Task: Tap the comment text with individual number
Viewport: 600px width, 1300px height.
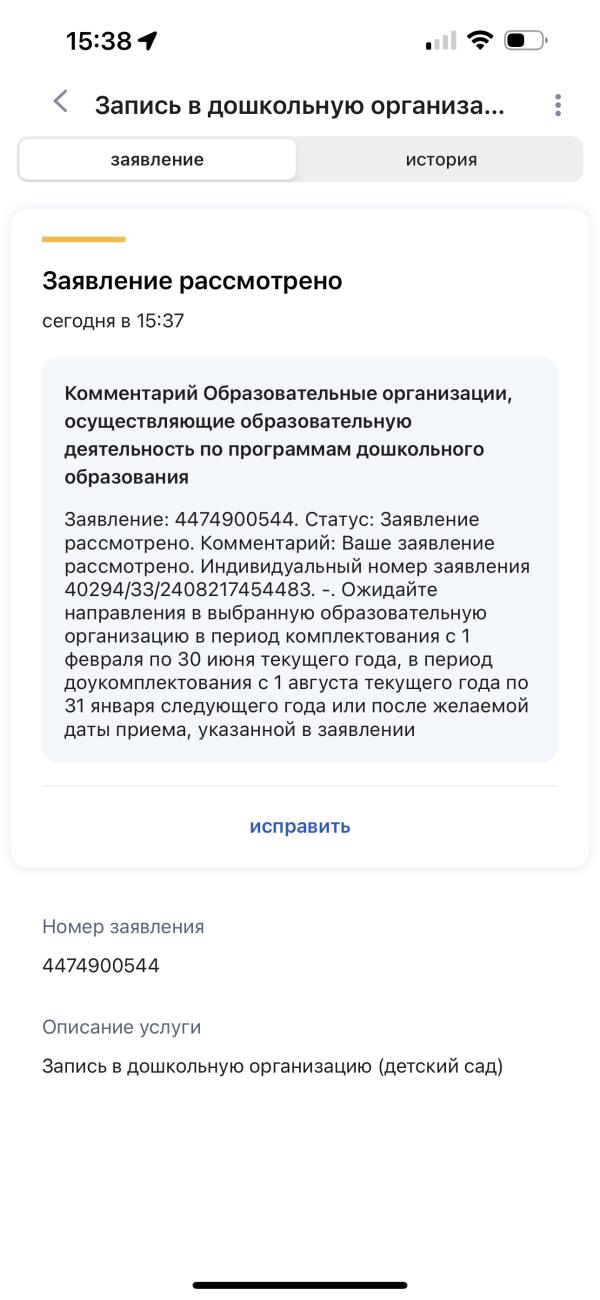Action: [x=298, y=625]
